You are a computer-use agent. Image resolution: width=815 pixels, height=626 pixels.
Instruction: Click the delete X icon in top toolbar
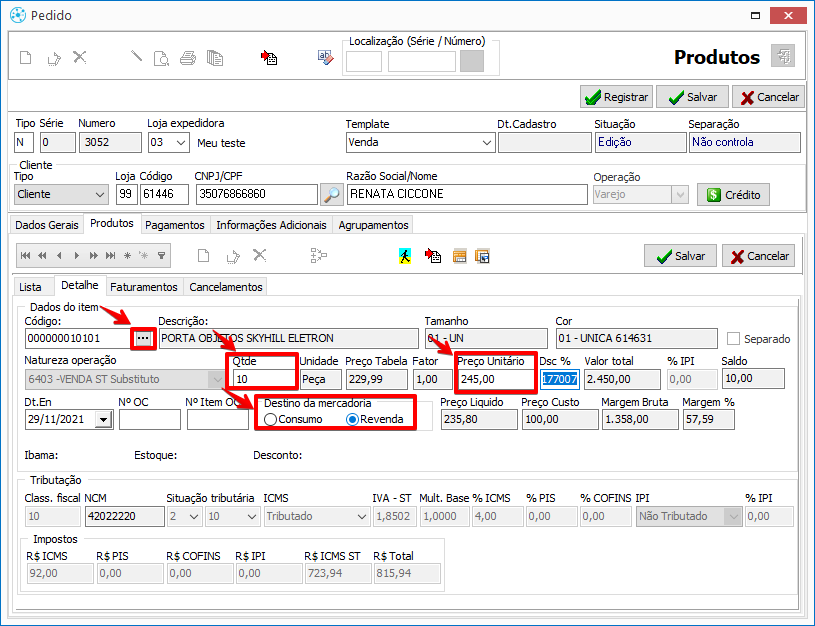[x=80, y=57]
